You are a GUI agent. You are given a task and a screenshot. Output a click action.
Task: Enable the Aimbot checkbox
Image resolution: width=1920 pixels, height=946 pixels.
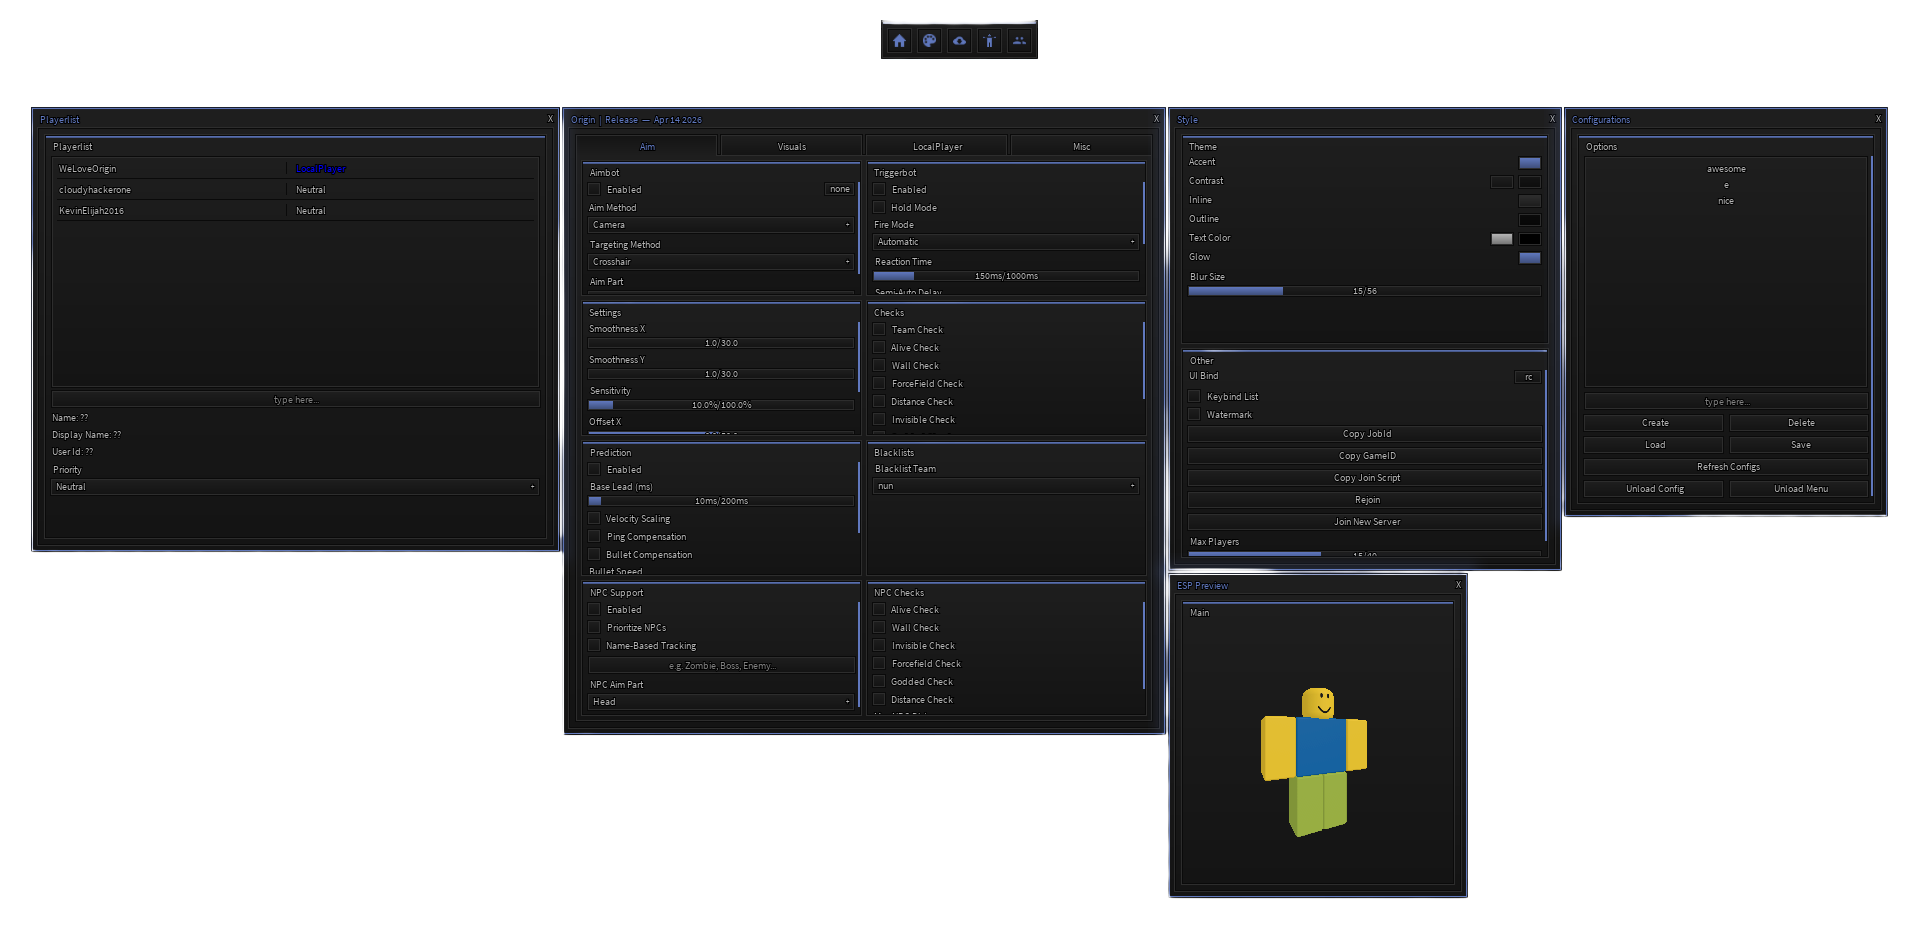[x=594, y=189]
